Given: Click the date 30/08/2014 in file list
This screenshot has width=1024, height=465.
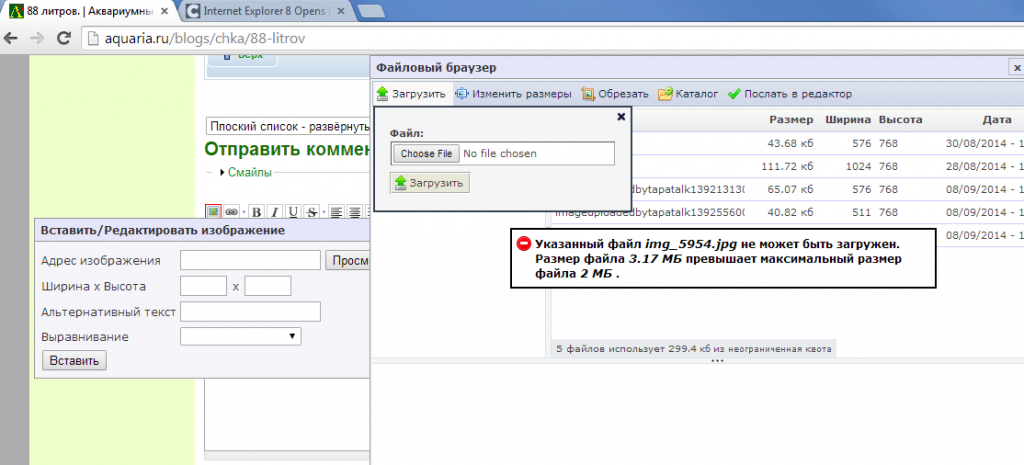Looking at the screenshot, I should point(976,144).
